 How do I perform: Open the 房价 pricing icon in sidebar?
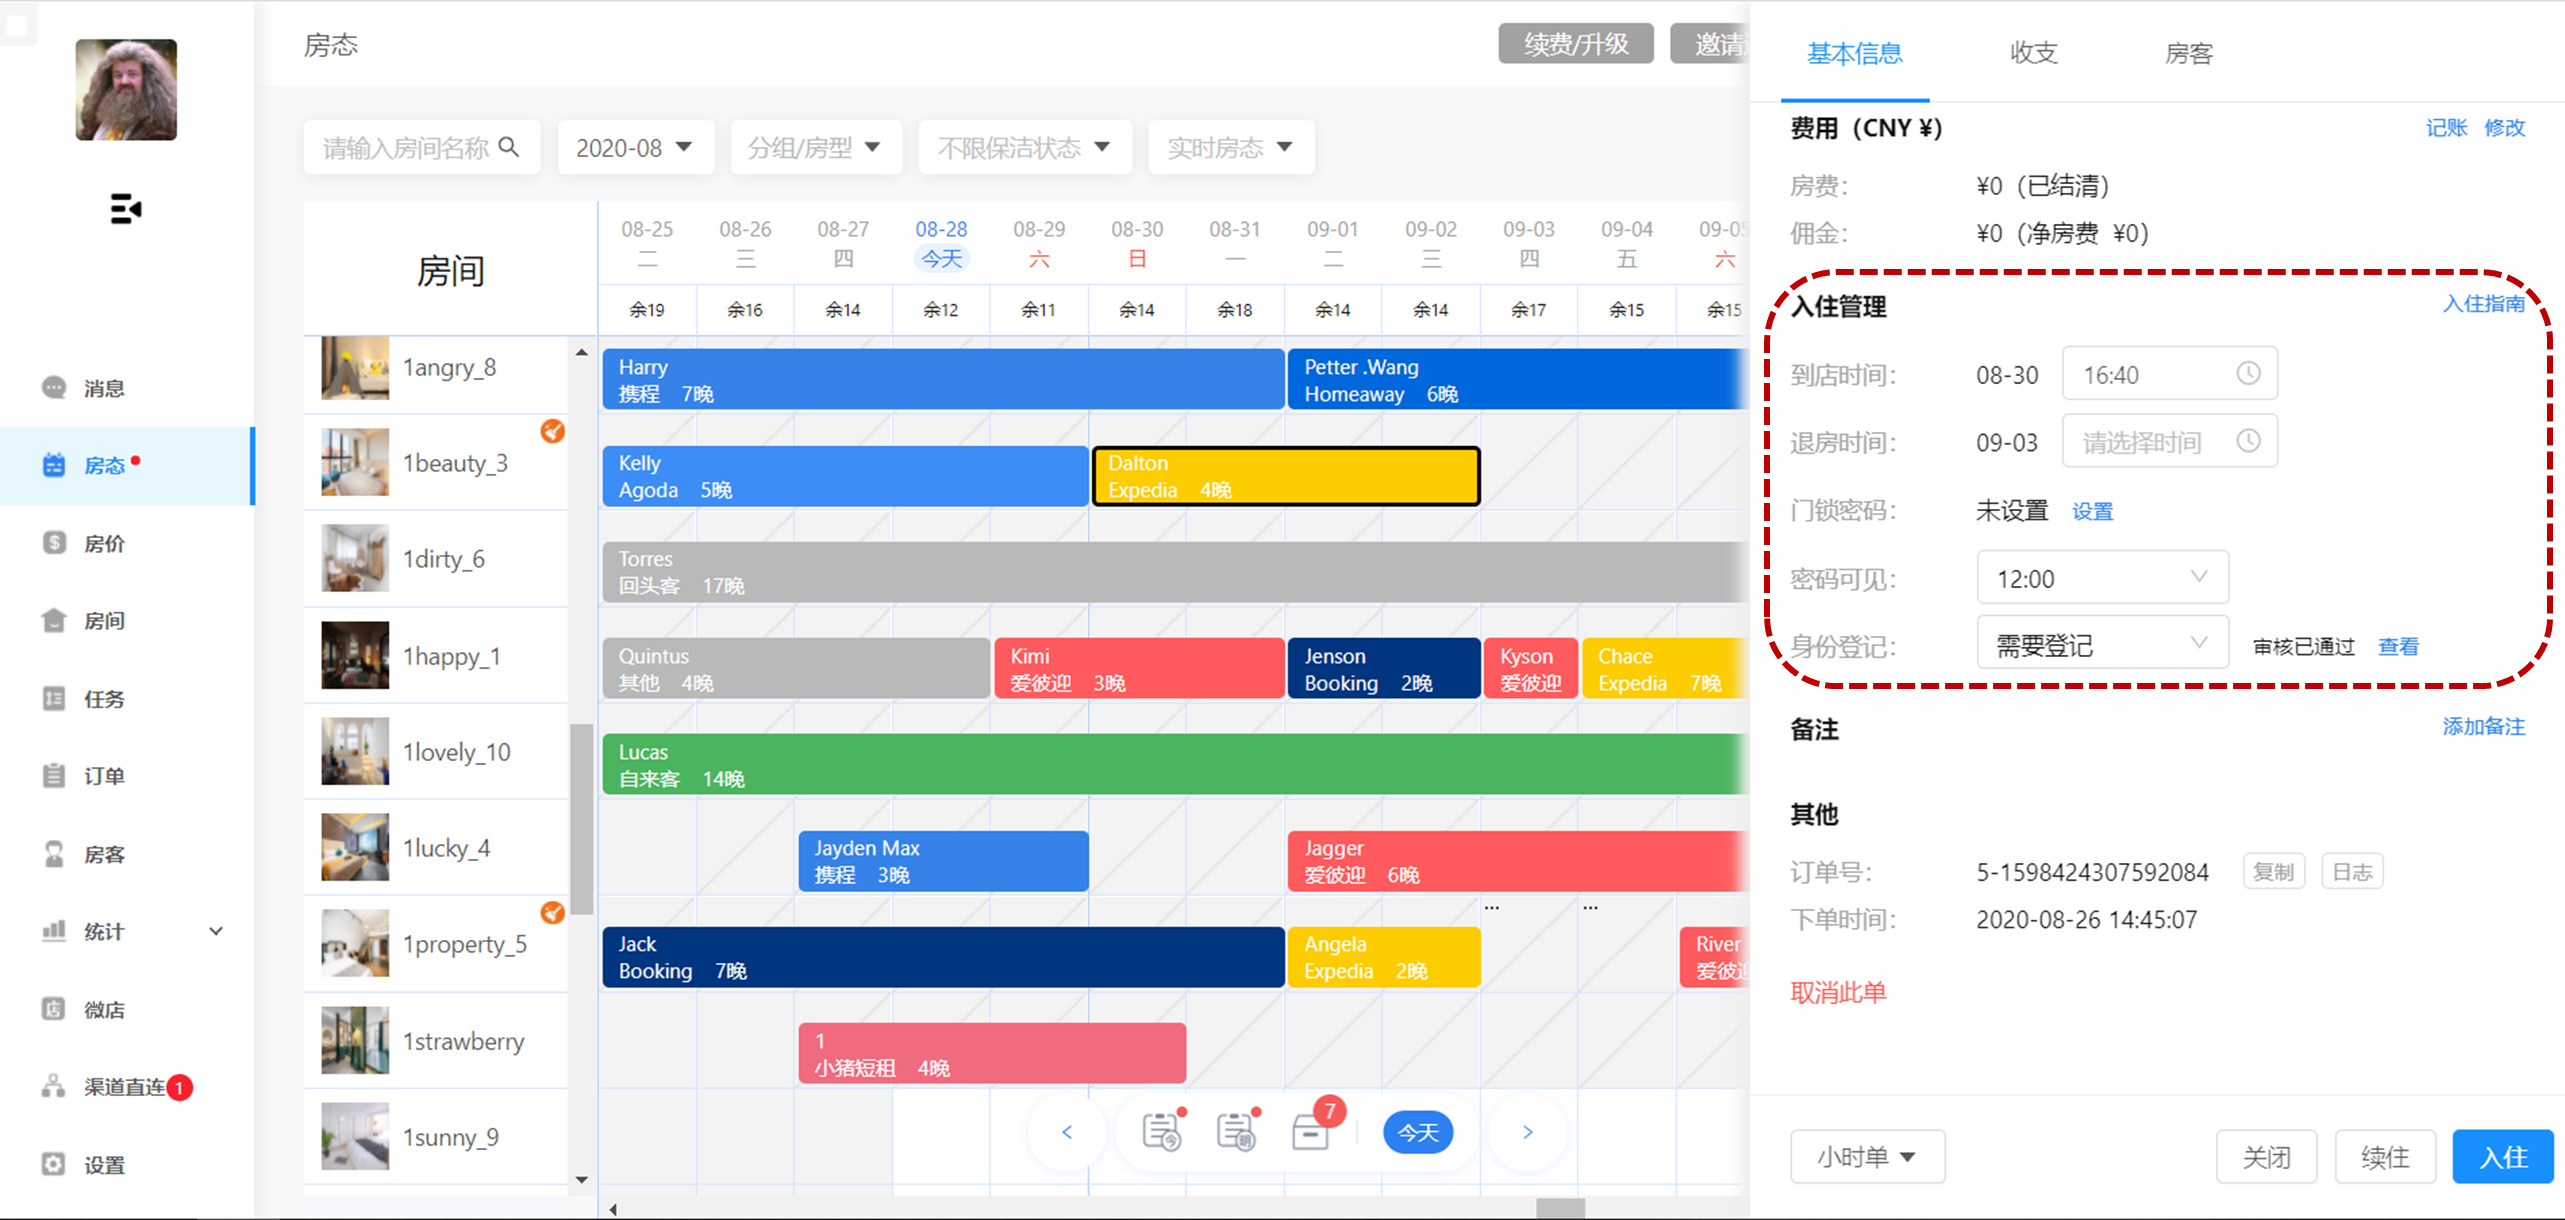(x=54, y=543)
